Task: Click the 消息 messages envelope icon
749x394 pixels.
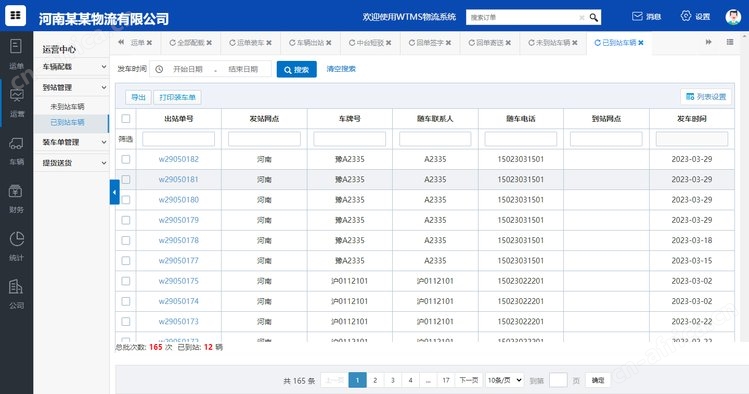Action: click(637, 16)
